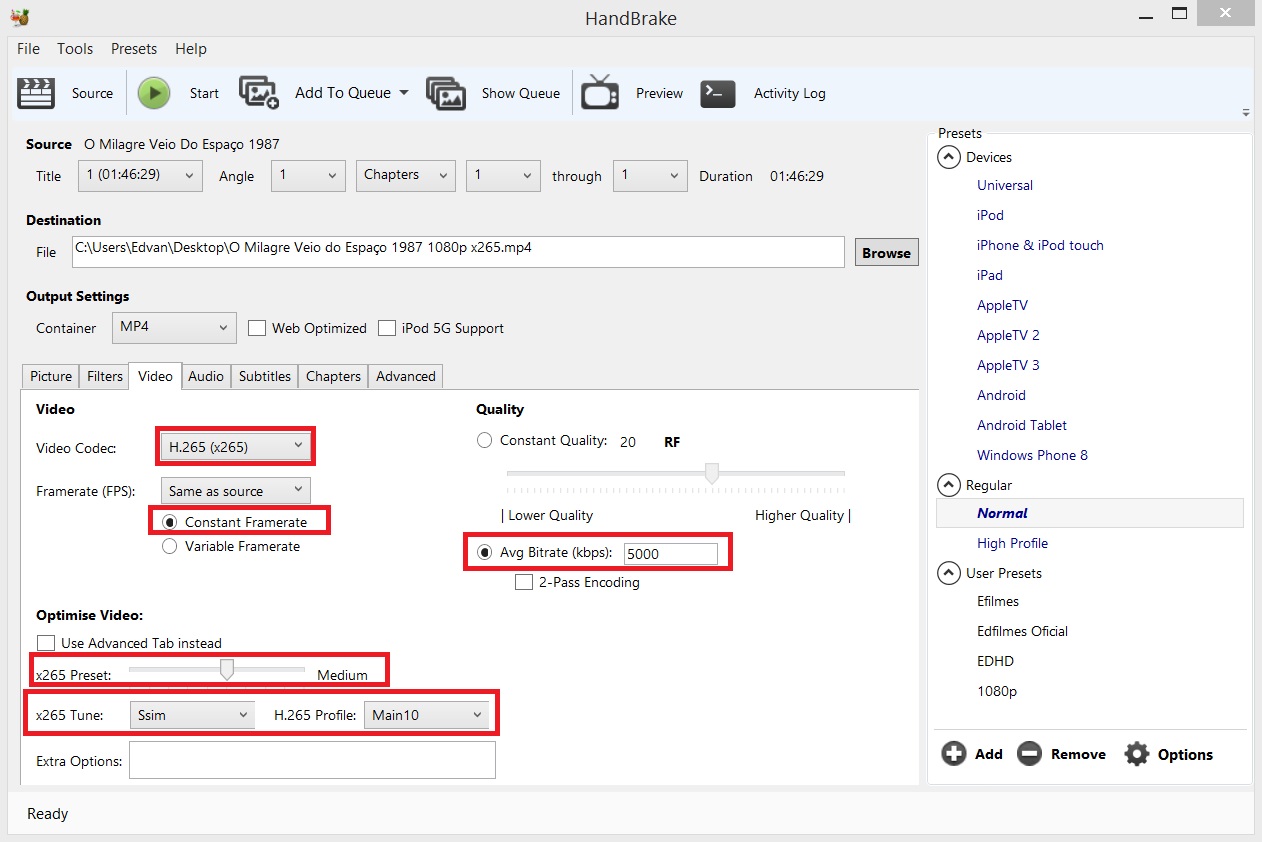This screenshot has height=842, width=1262.
Task: Select the Universal preset
Action: pyautogui.click(x=1005, y=185)
